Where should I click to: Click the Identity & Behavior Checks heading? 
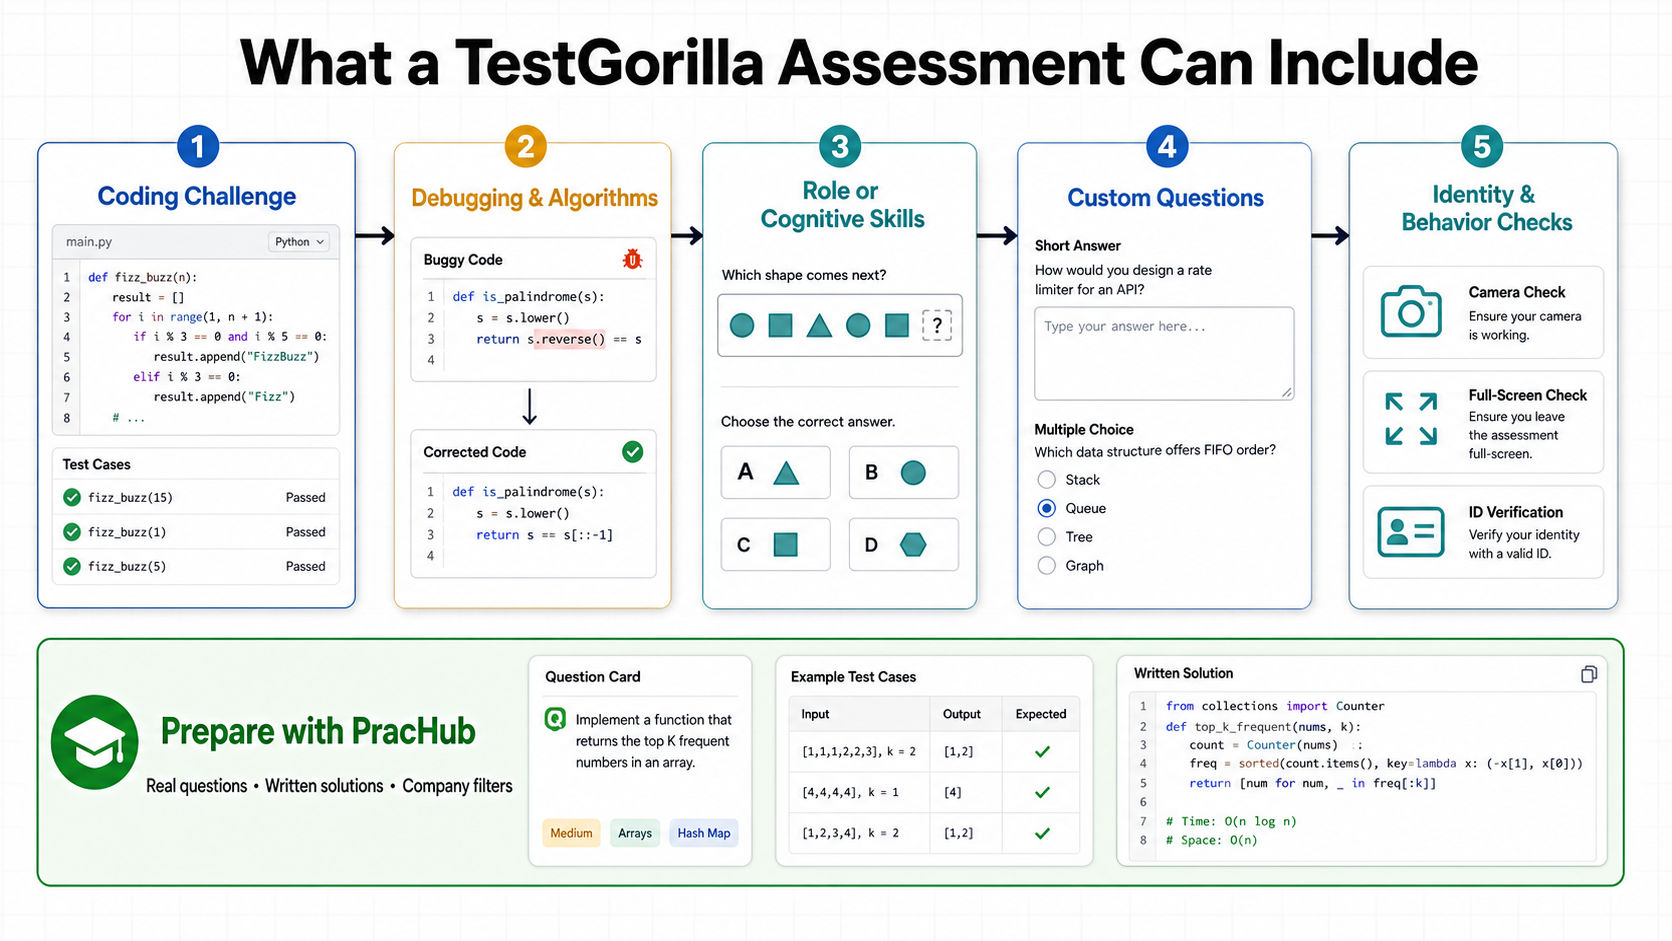1486,208
